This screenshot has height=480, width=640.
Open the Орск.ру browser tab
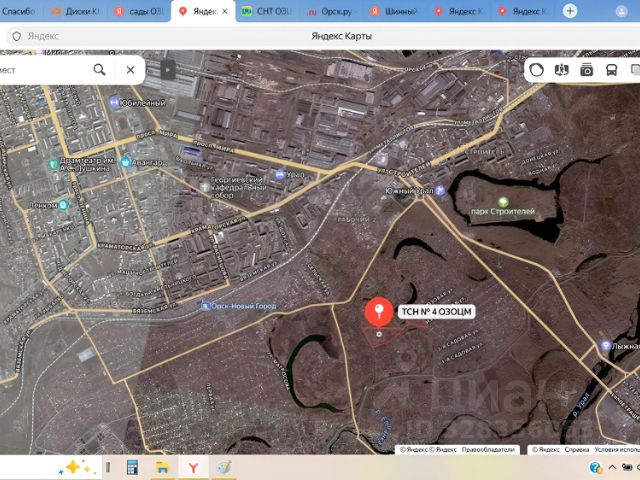click(330, 11)
